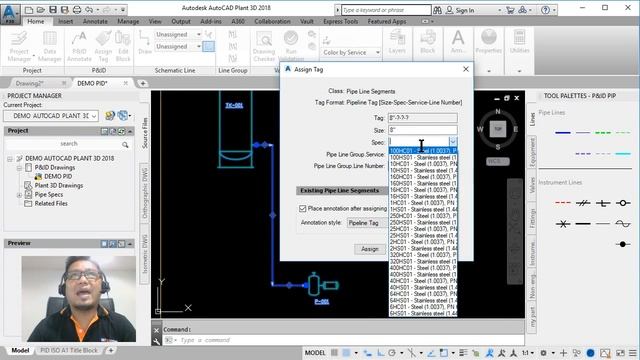Click the TK-001 tank tag link
The image size is (640, 360).
[234, 105]
